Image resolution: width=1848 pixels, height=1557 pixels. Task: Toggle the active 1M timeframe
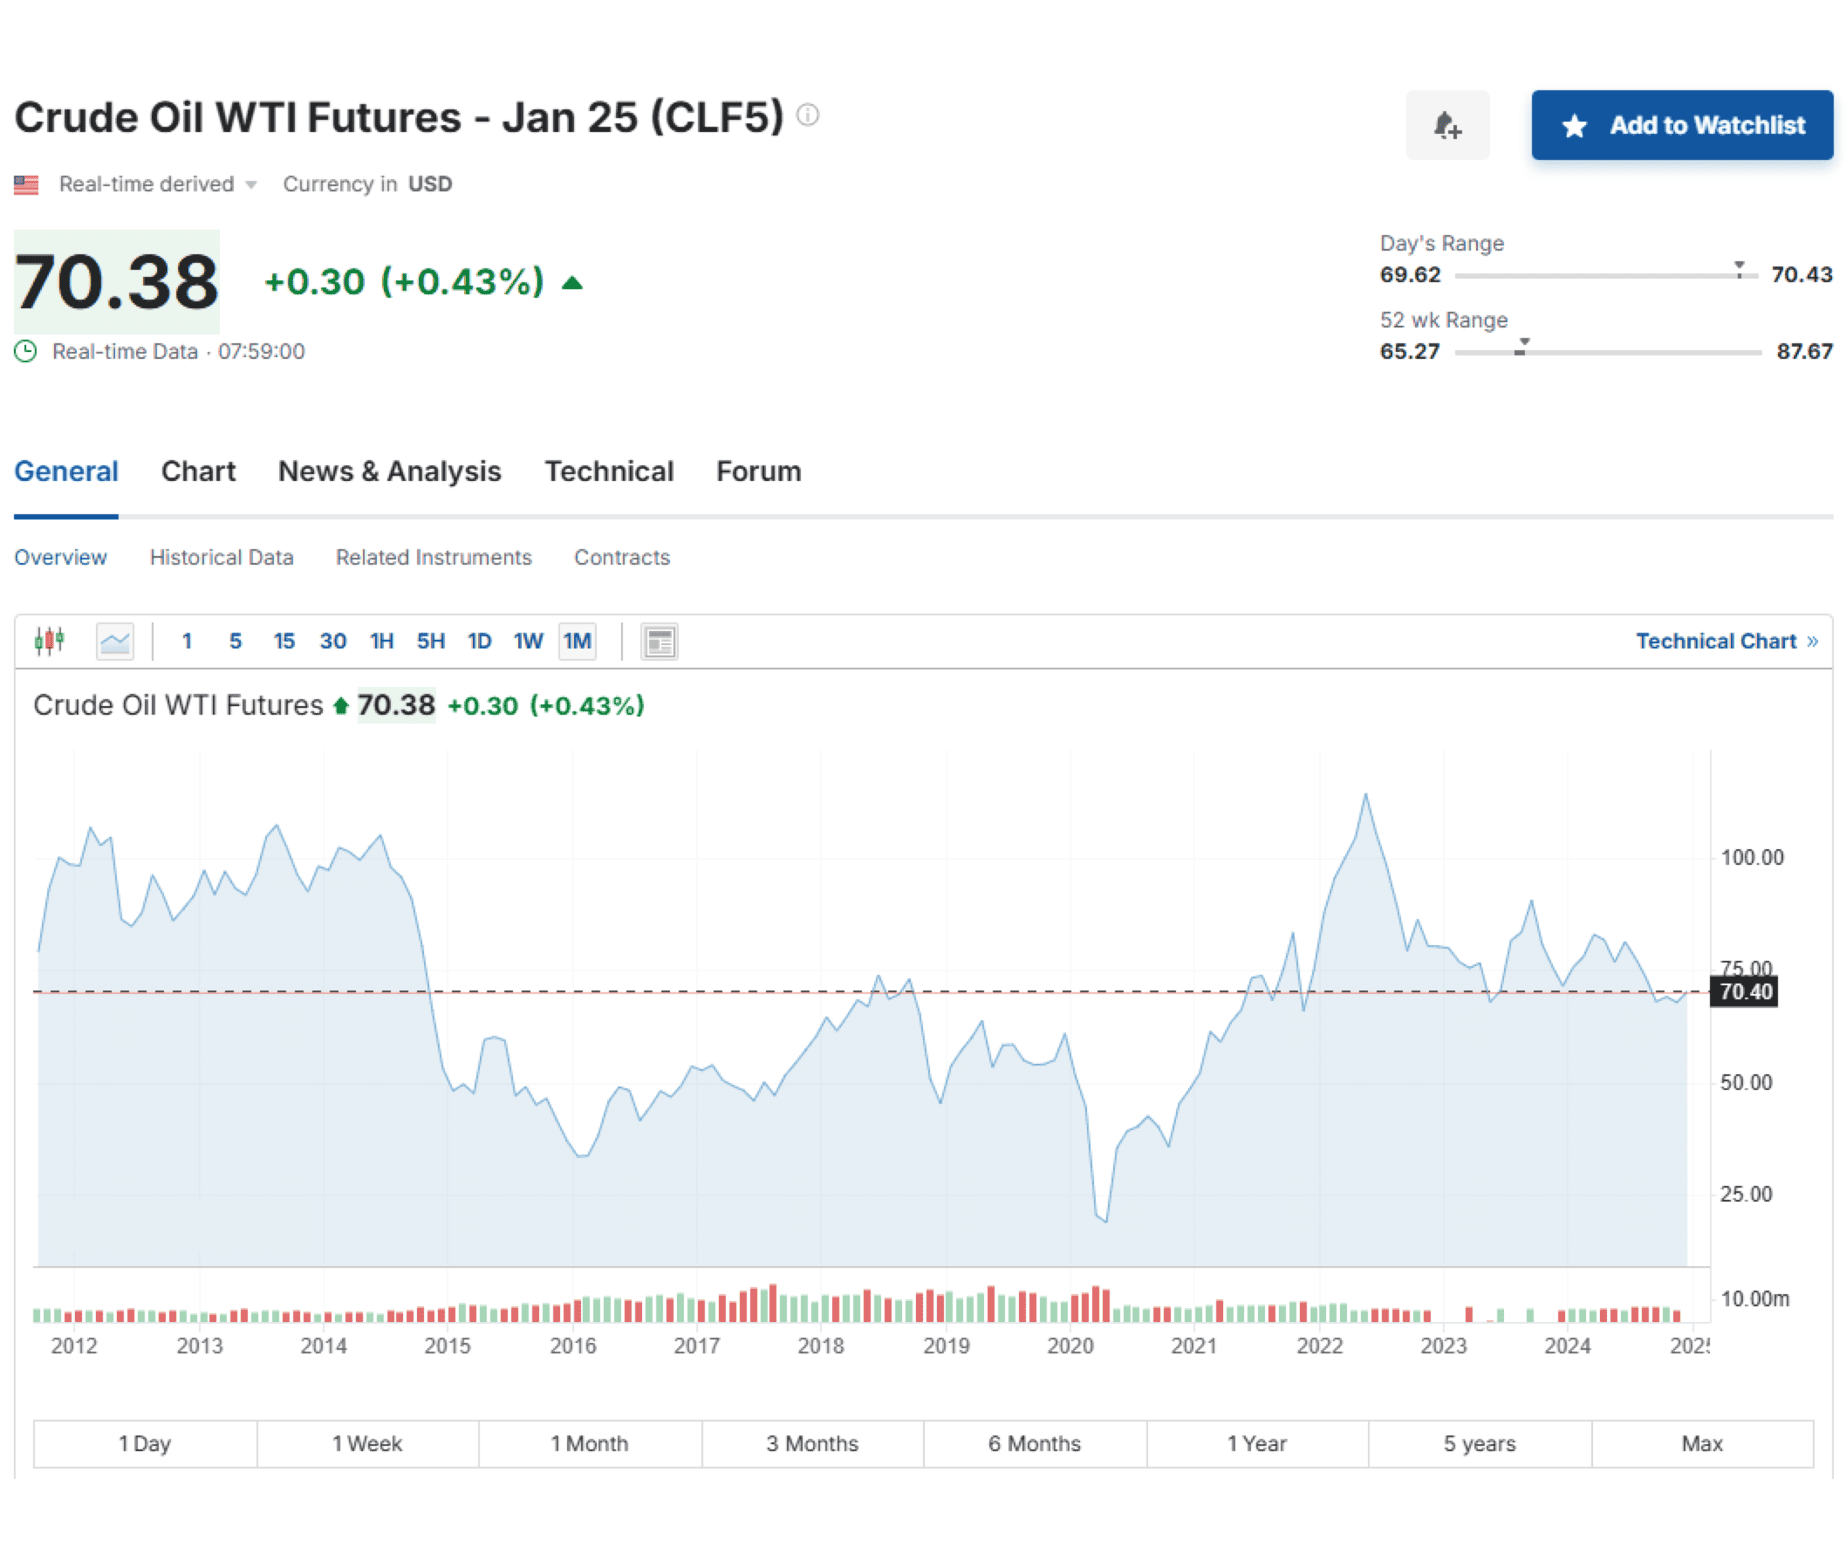pos(577,641)
